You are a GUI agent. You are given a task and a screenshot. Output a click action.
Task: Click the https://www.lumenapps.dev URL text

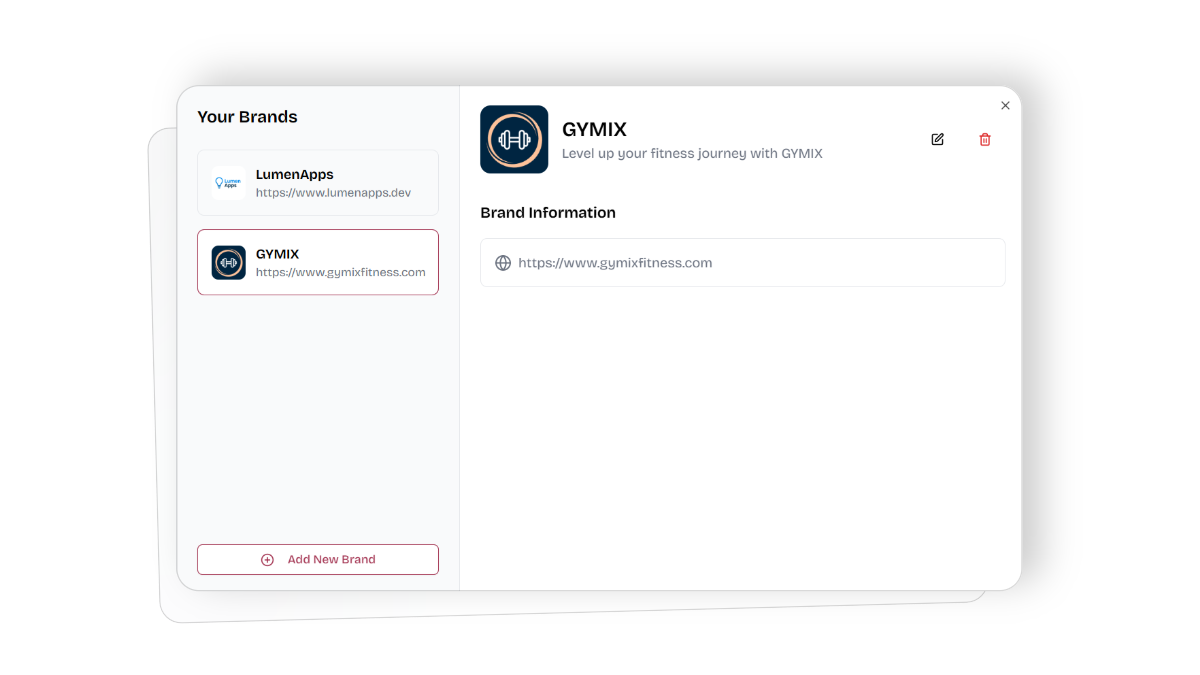click(333, 193)
